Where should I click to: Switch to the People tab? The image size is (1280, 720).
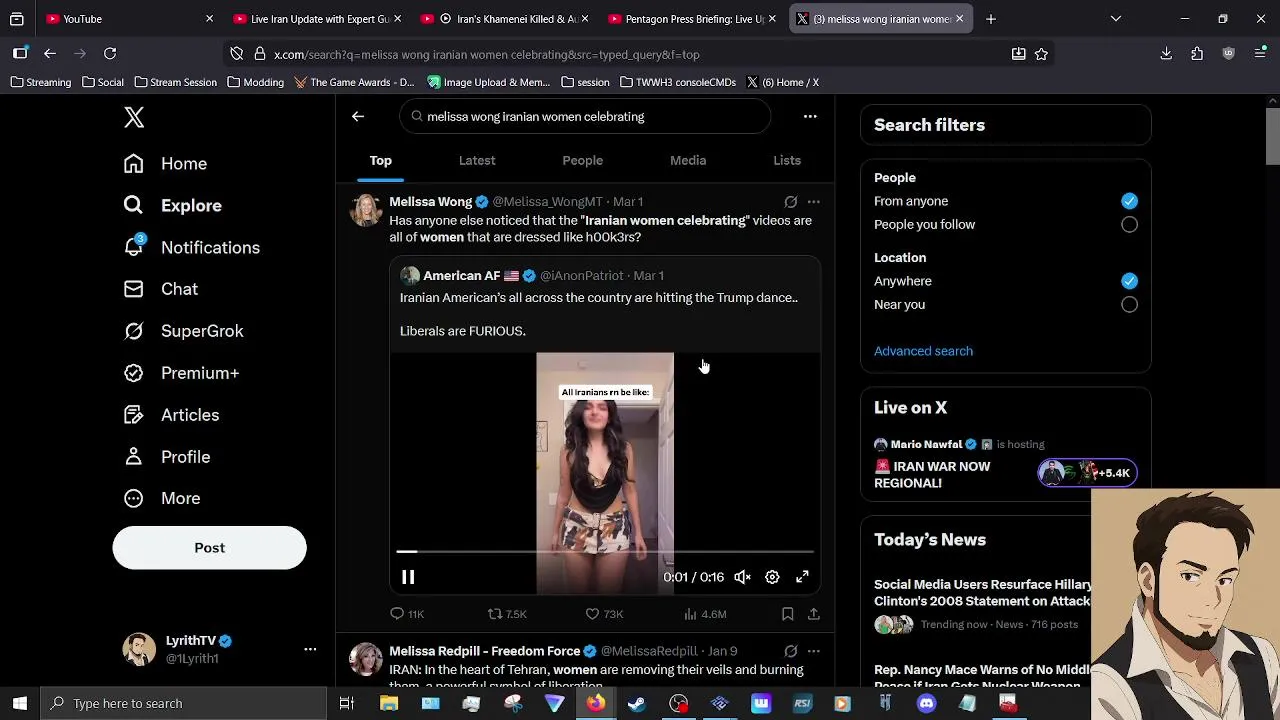tap(582, 160)
